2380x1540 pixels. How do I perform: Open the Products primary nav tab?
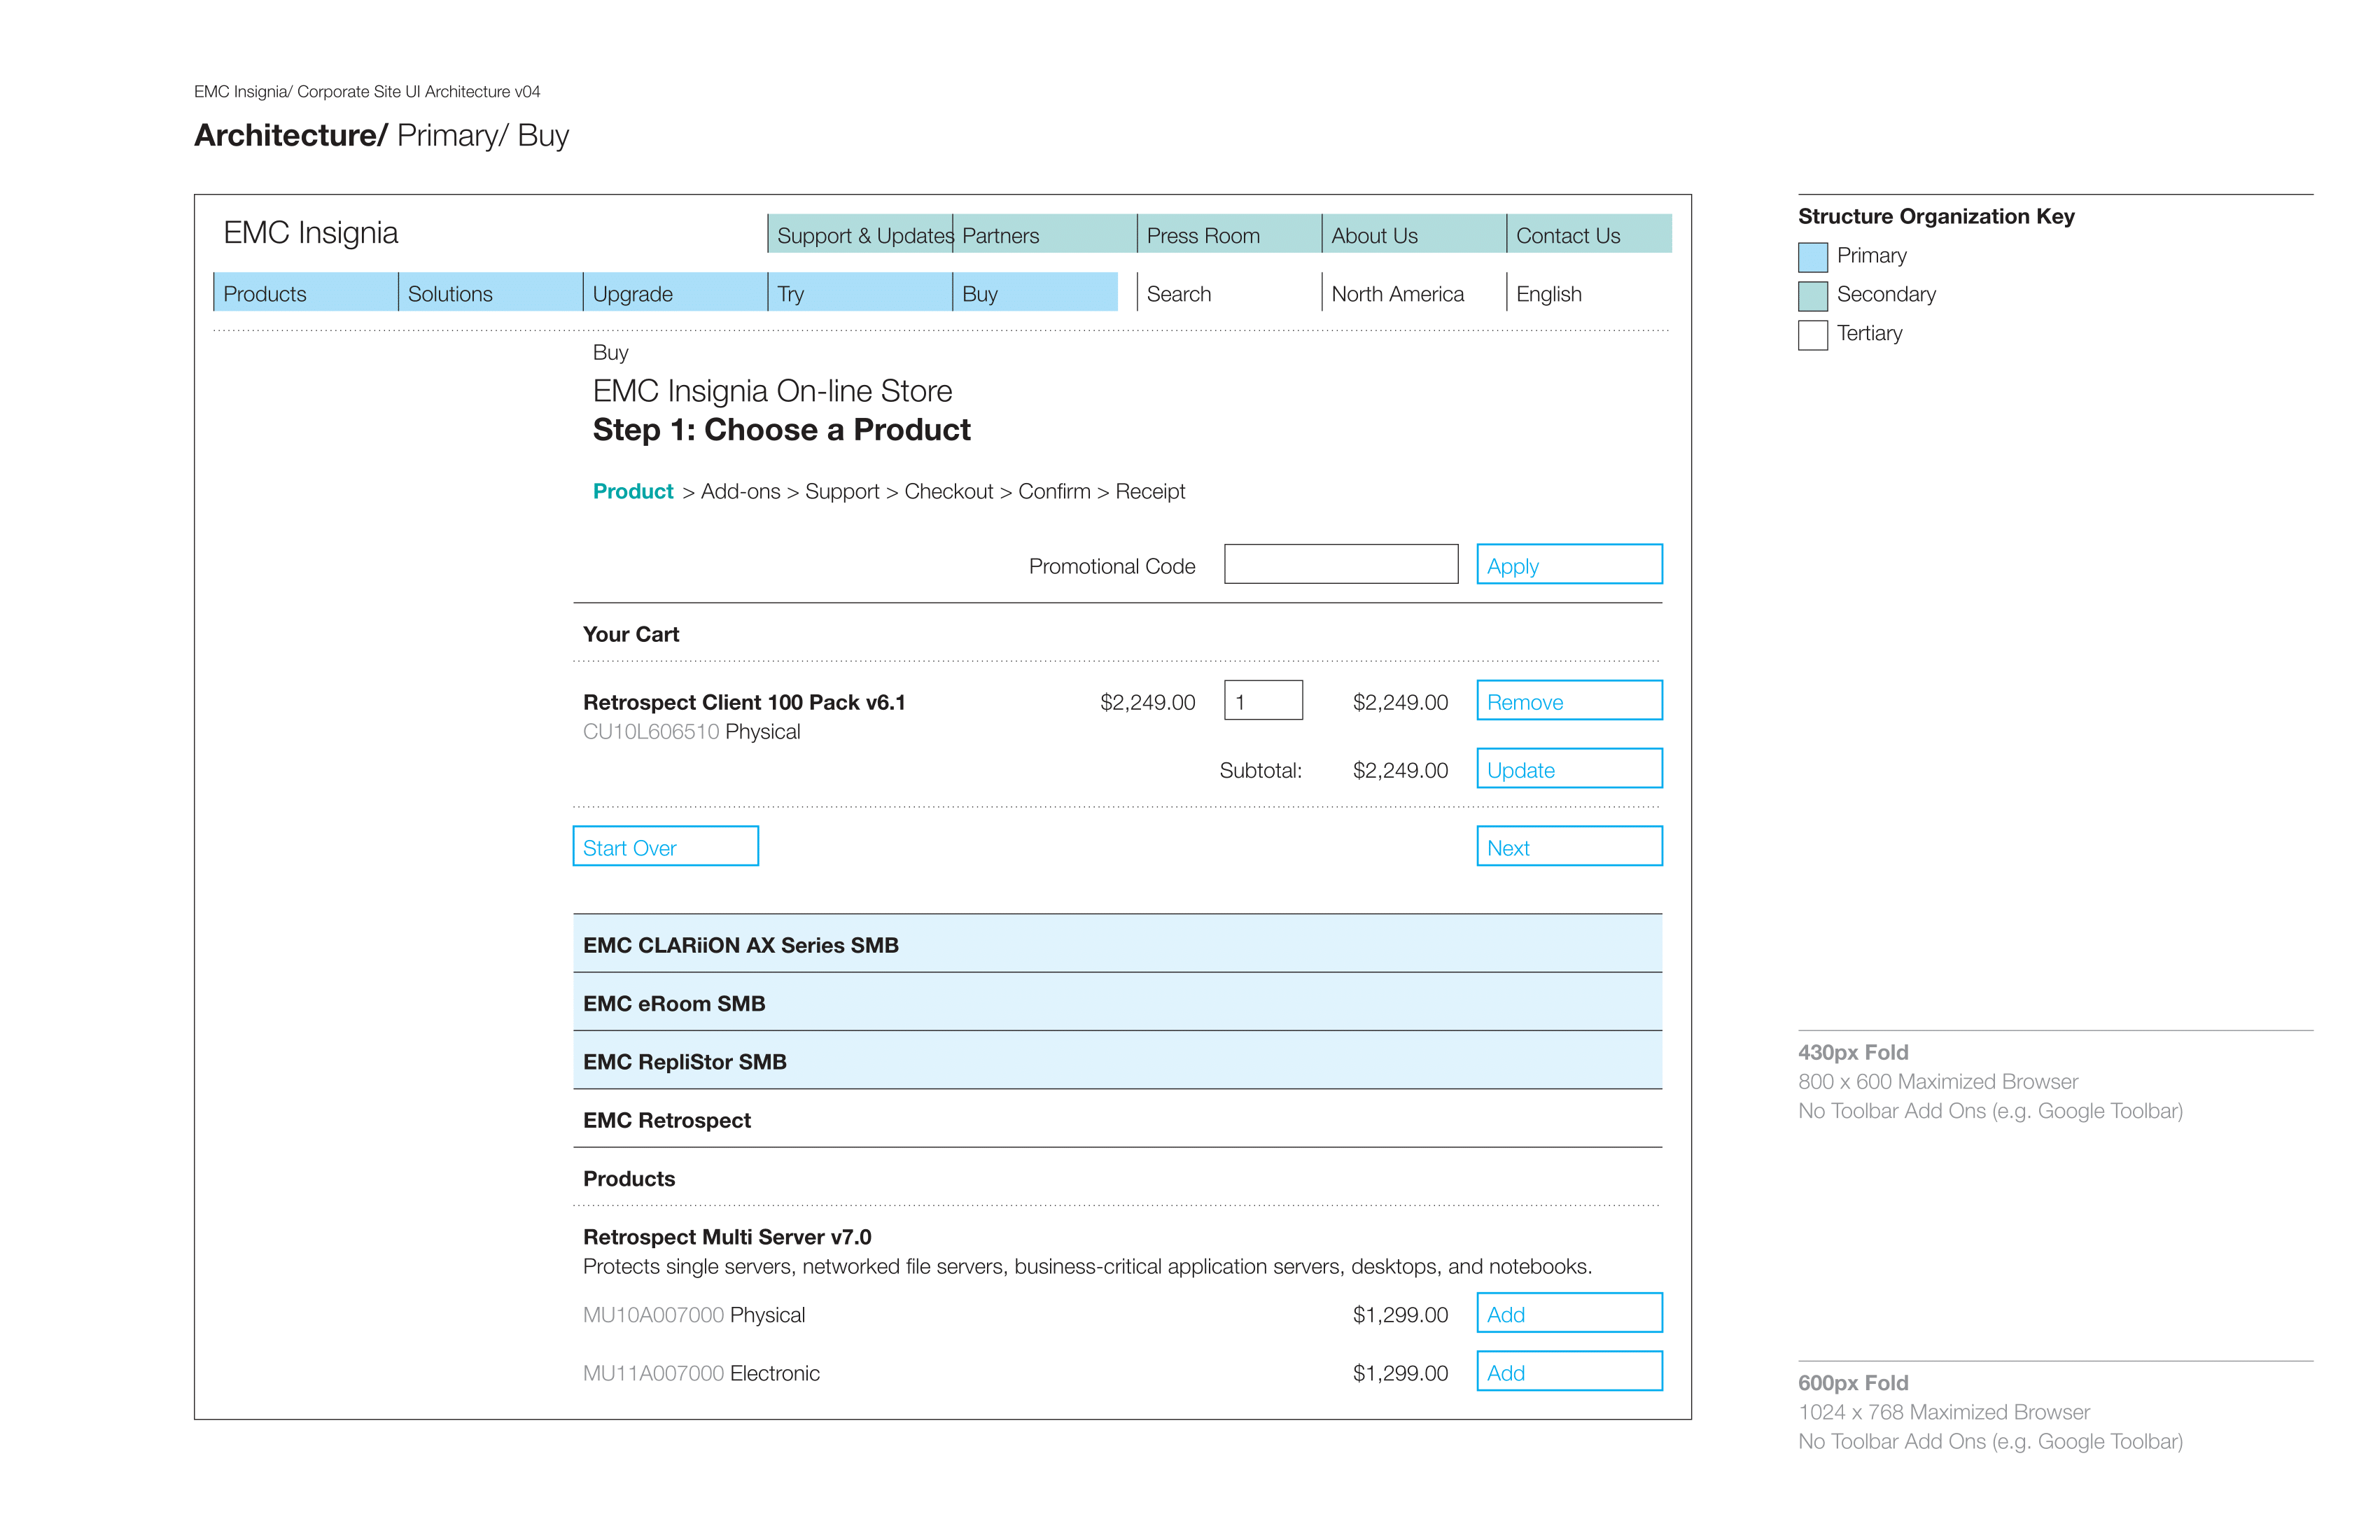[x=306, y=292]
